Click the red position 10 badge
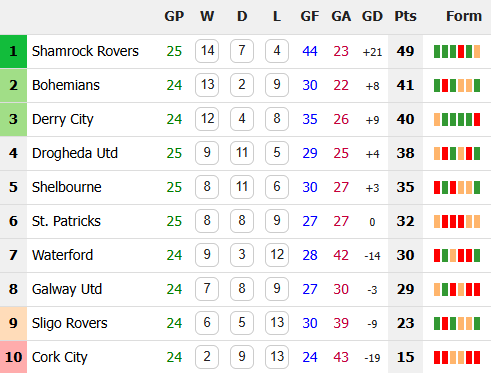This screenshot has height=373, width=491. click(13, 357)
